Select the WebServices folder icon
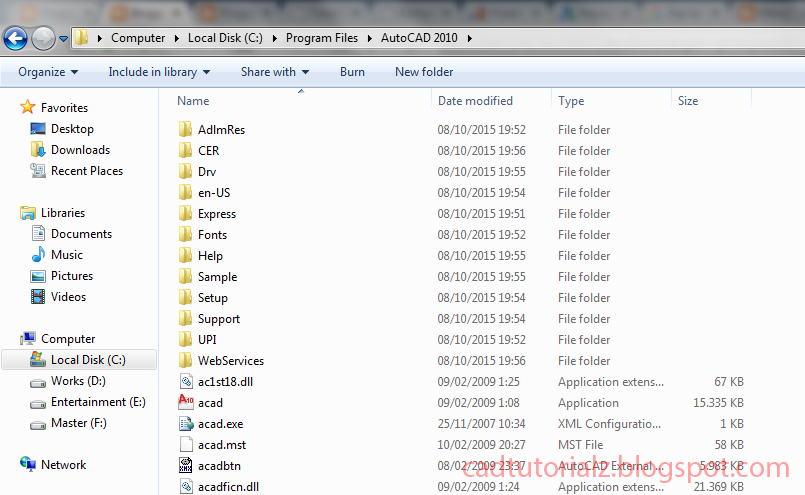 (x=185, y=360)
